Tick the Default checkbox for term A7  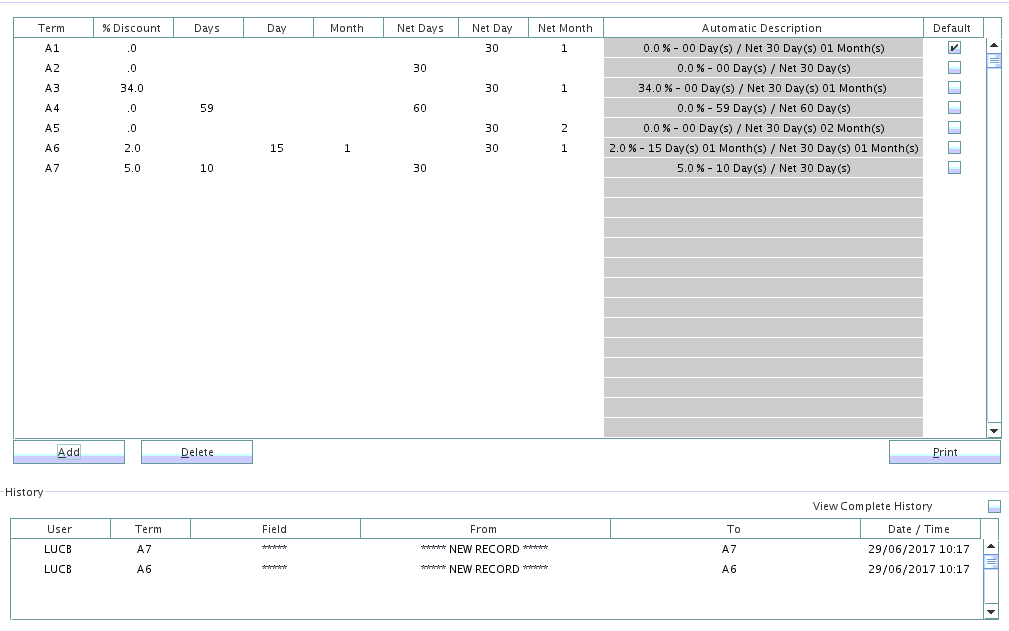[x=954, y=168]
